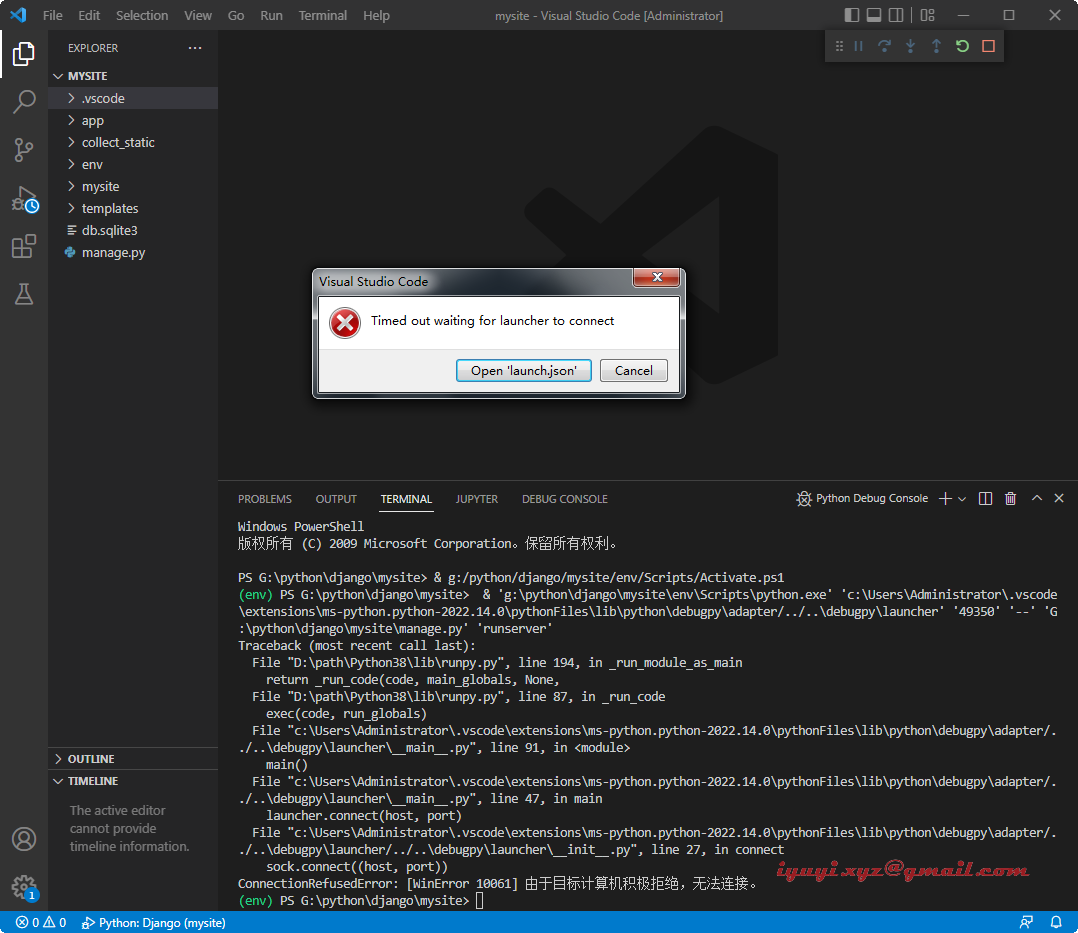Open the Testing view in the sidebar

(24, 294)
